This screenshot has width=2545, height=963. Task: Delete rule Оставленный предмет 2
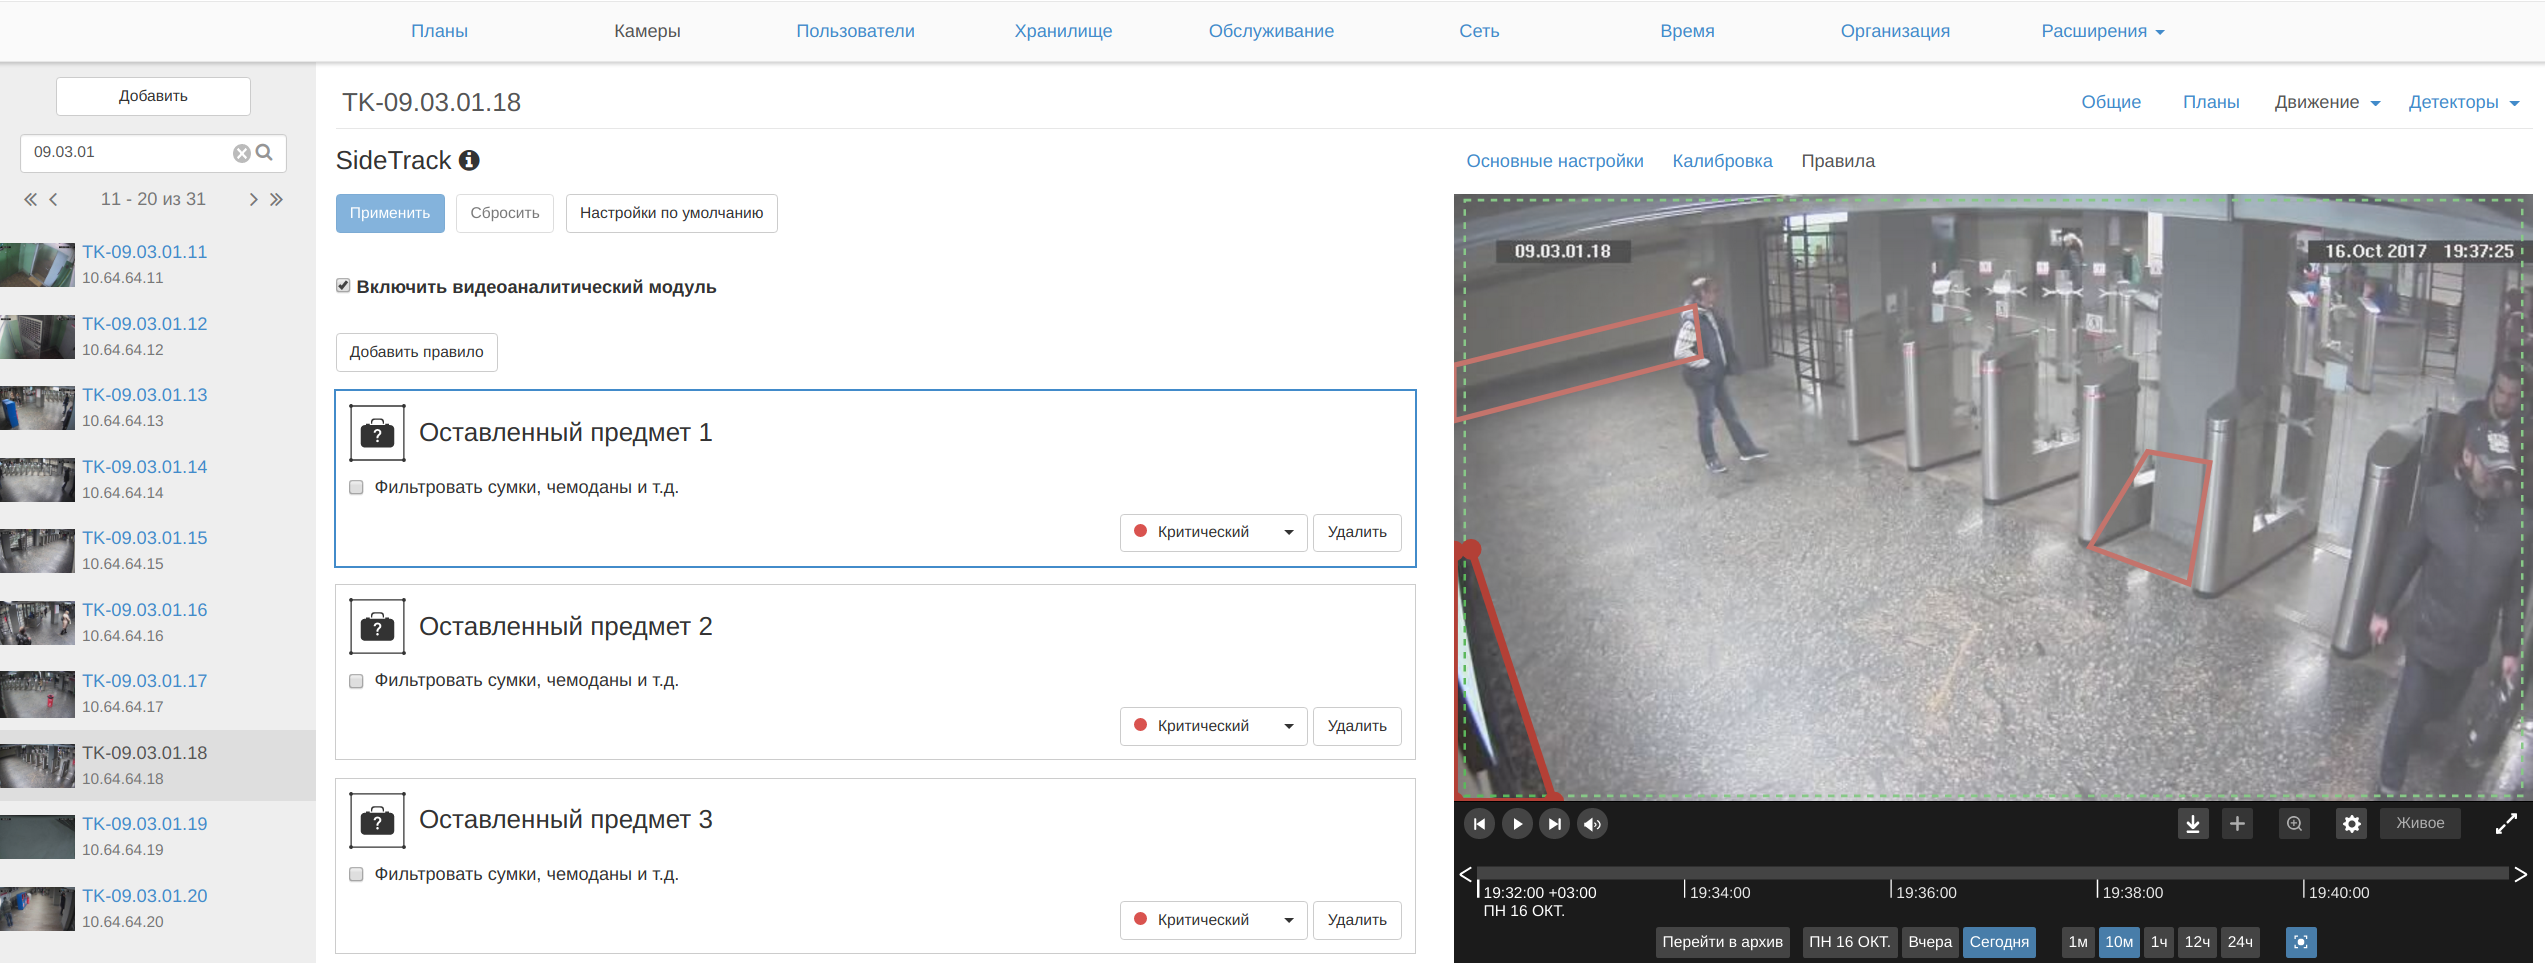coord(1357,726)
